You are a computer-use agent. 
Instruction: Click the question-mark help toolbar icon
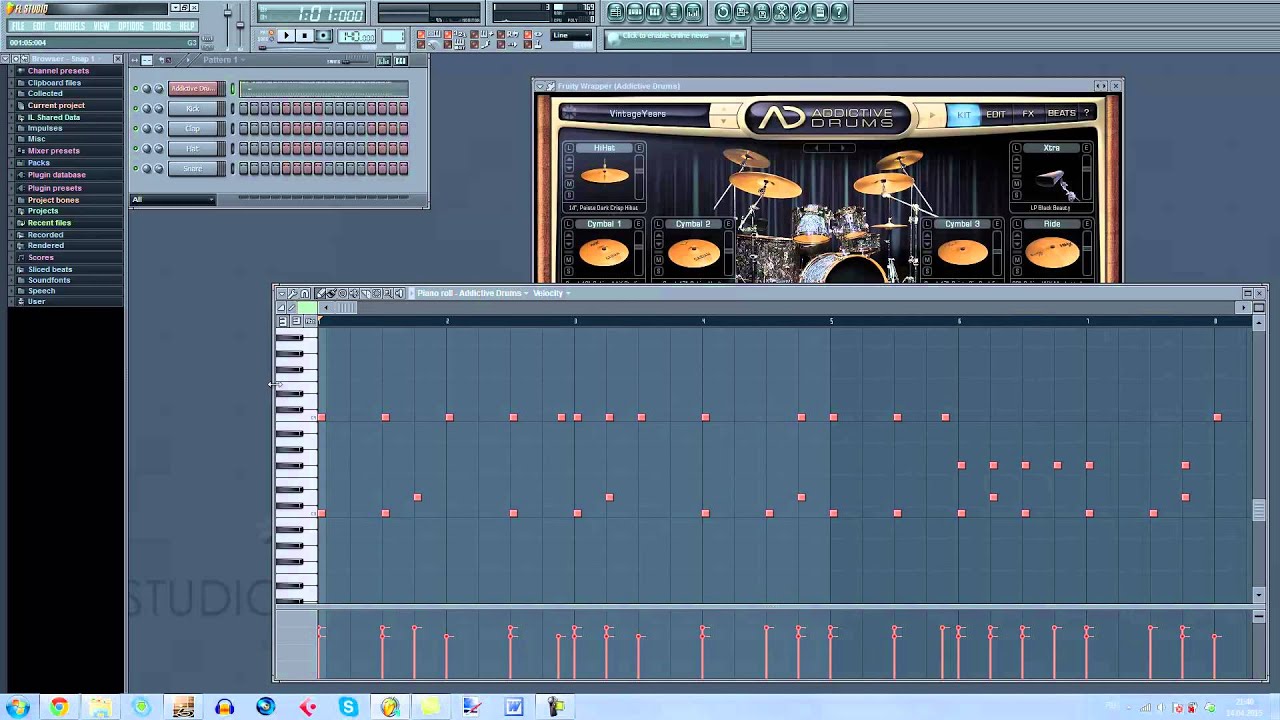pos(839,12)
